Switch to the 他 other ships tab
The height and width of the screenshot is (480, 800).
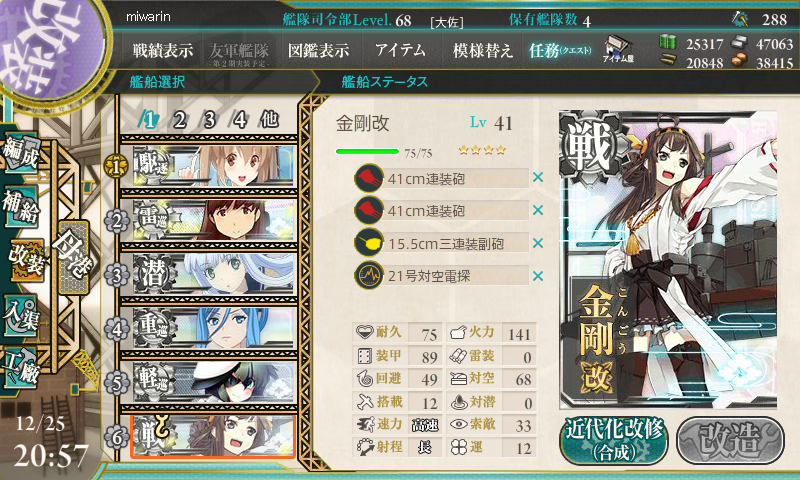pos(269,119)
